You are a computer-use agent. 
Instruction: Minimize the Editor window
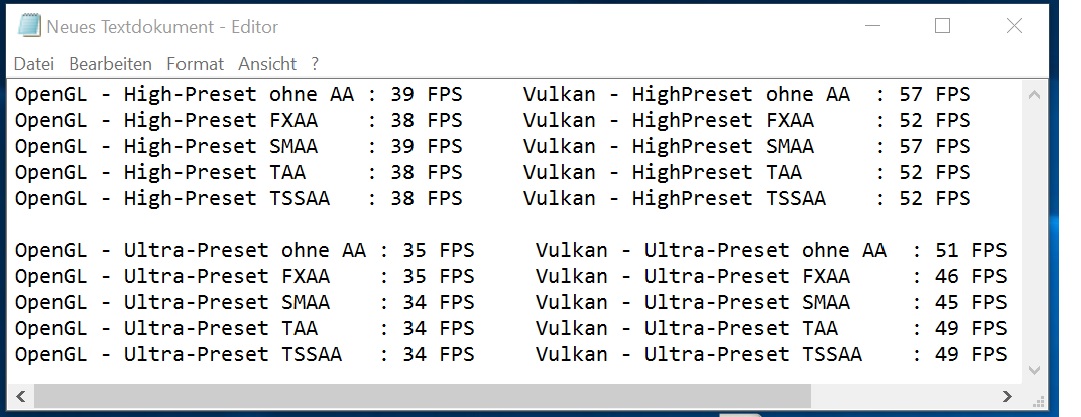872,26
